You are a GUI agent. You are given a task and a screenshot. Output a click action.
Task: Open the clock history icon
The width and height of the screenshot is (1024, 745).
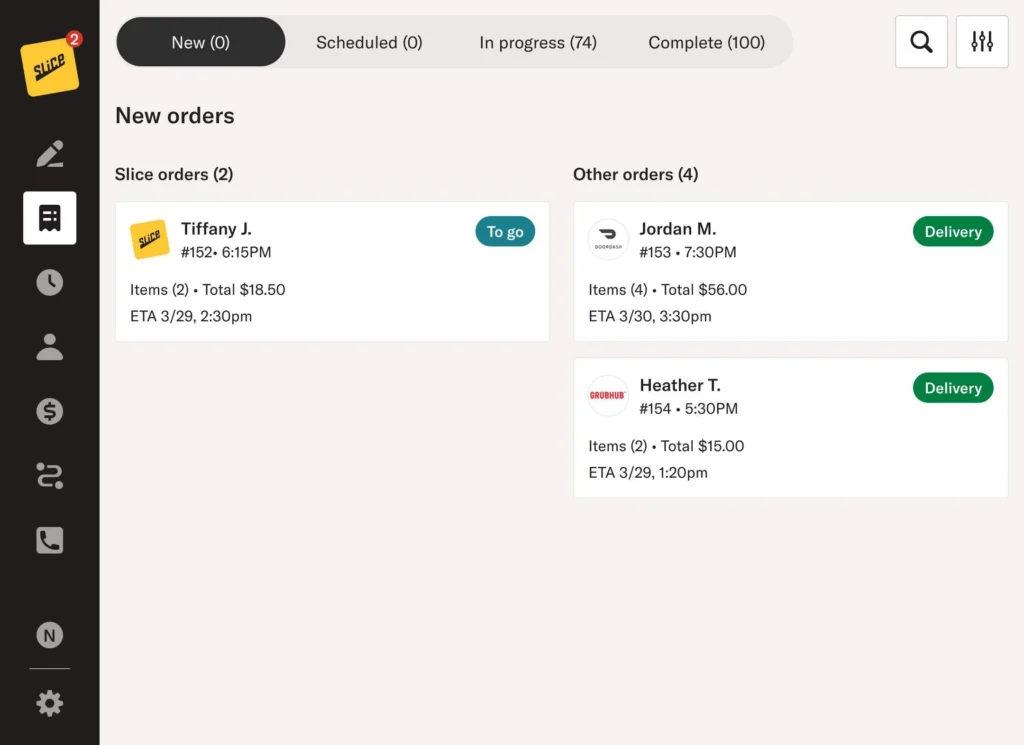[x=49, y=282]
